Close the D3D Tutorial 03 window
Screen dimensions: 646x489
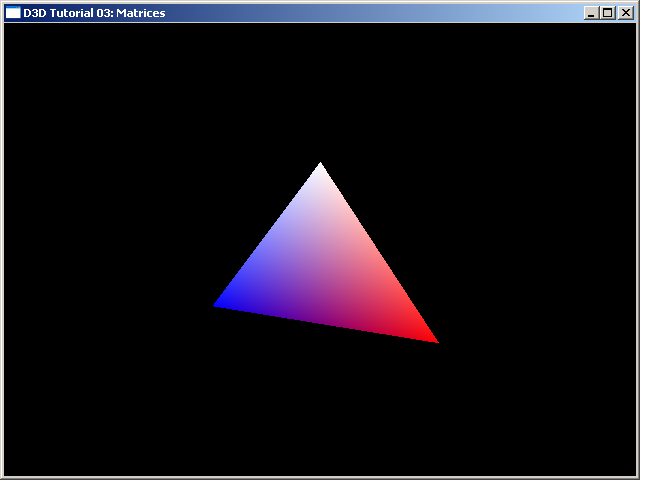pyautogui.click(x=626, y=13)
